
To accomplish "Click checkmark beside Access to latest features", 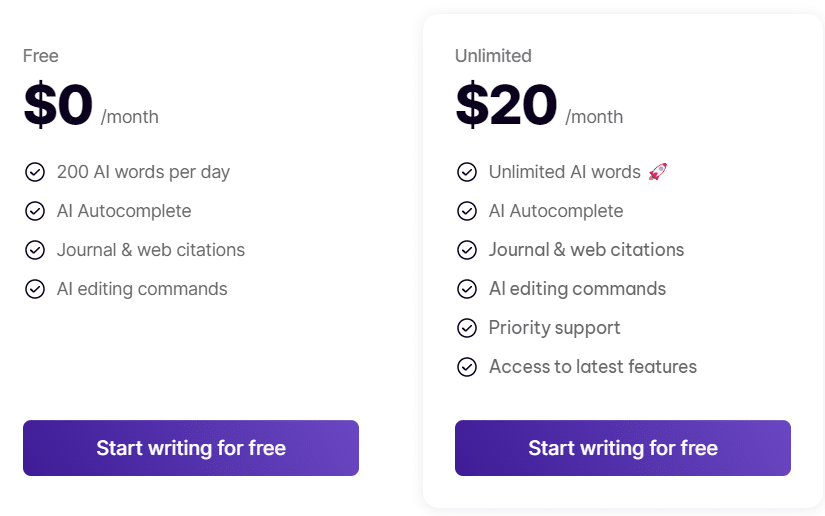I will pos(467,367).
